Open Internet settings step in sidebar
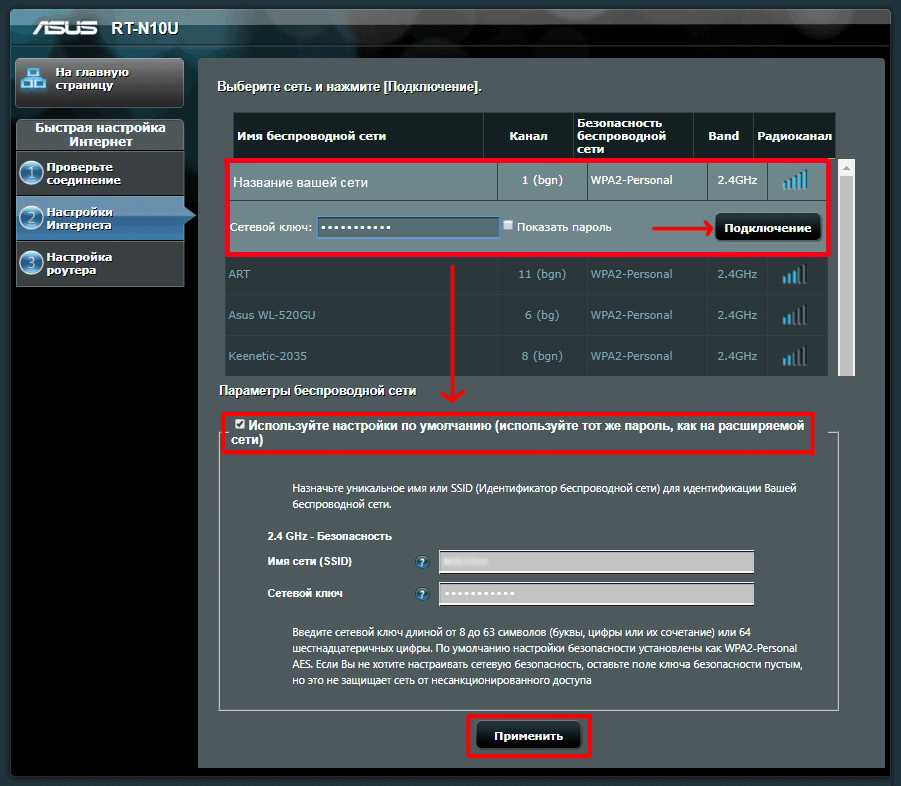Viewport: 901px width, 786px height. (100, 218)
